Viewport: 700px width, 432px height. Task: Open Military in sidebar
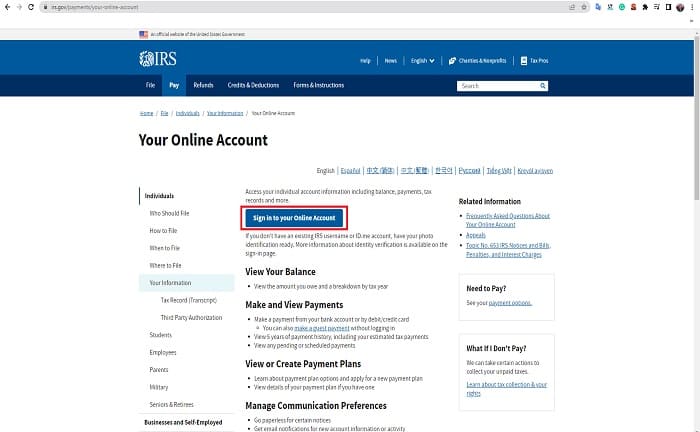click(x=159, y=387)
